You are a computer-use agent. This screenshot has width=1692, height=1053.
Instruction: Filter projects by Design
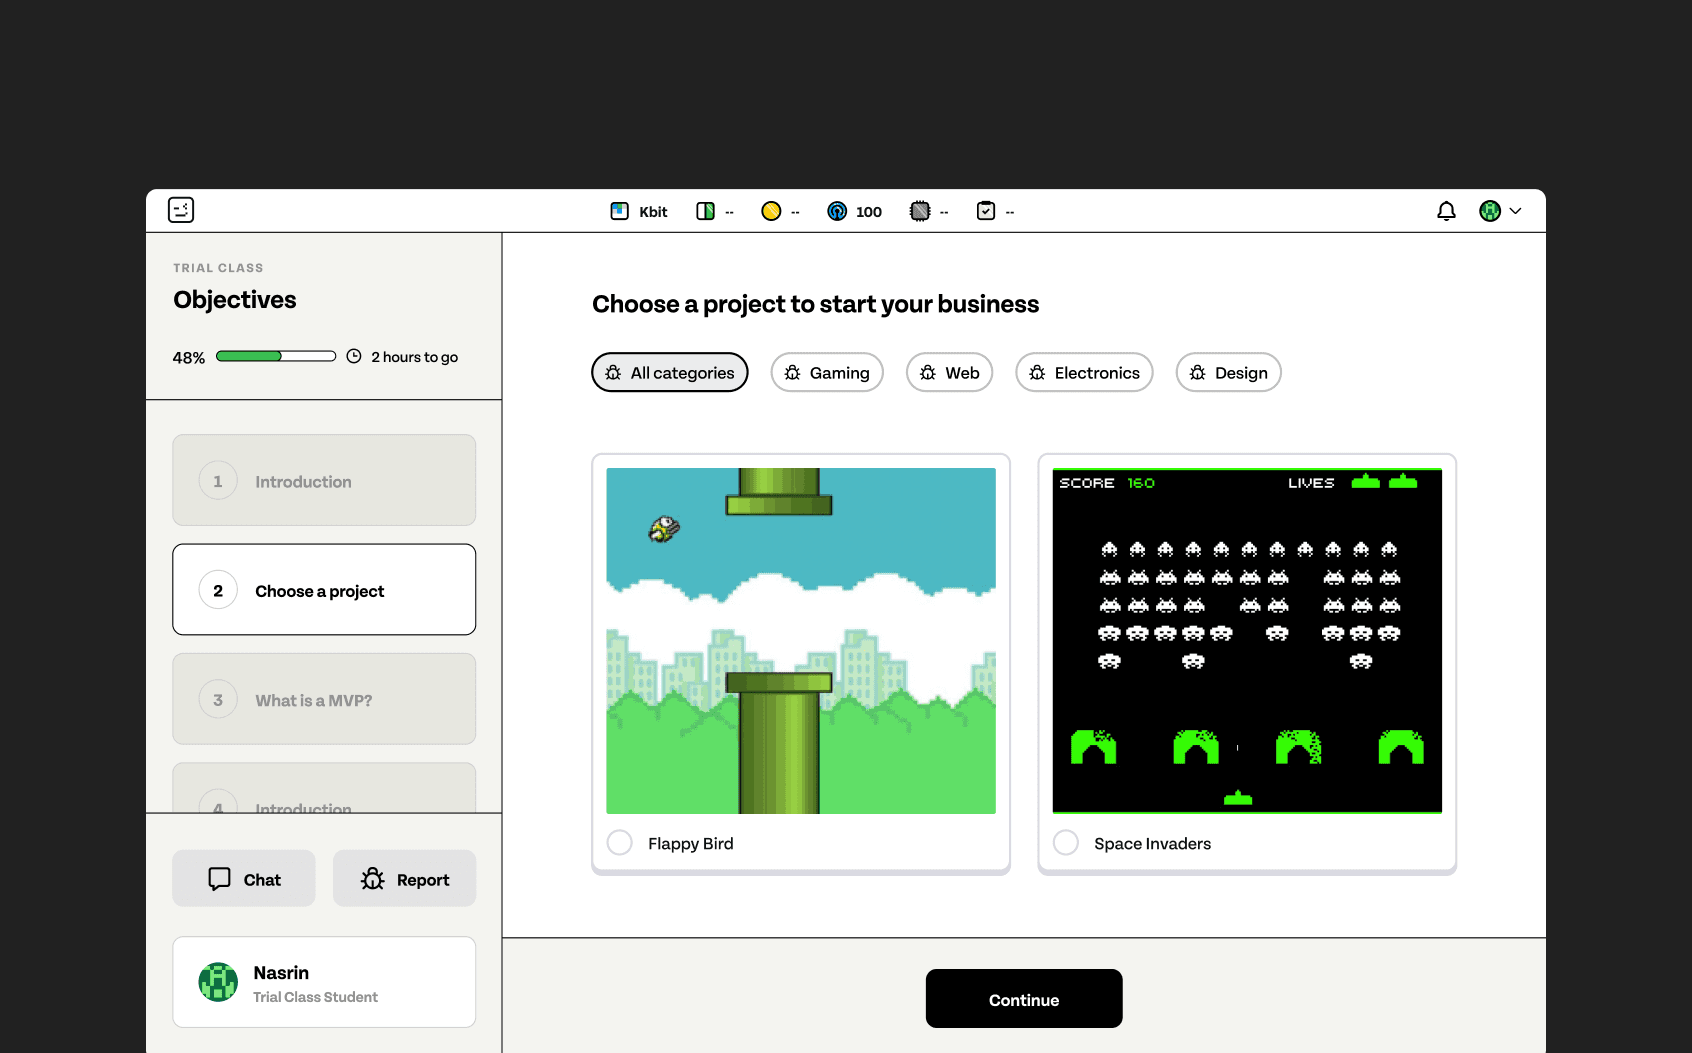1229,372
